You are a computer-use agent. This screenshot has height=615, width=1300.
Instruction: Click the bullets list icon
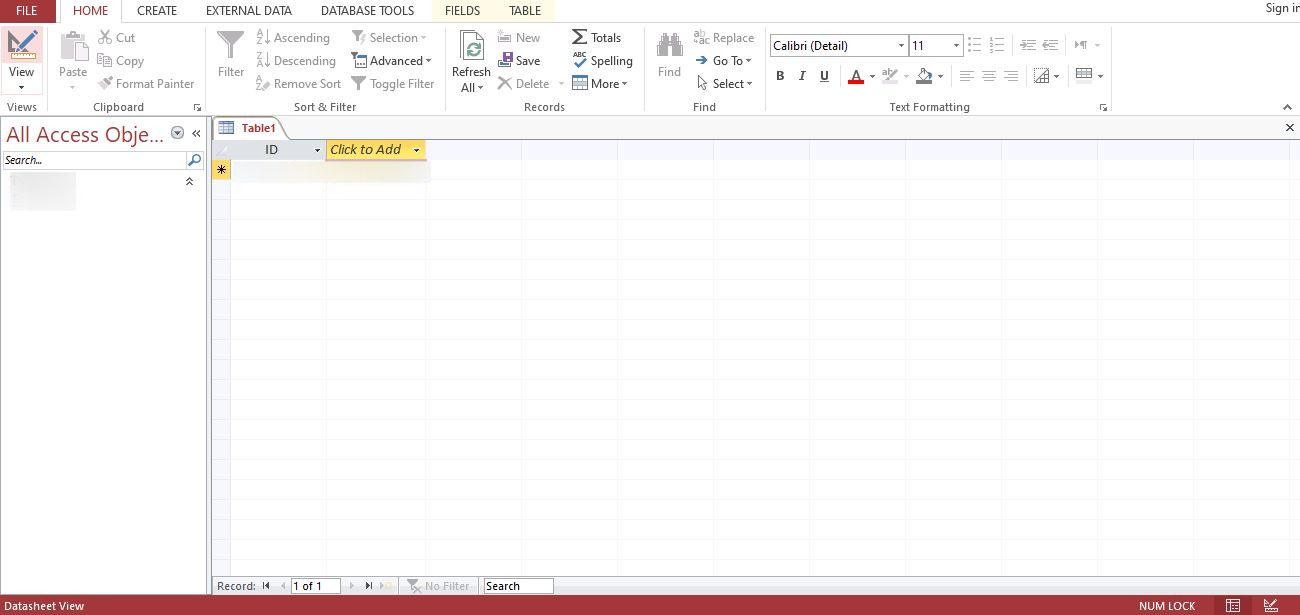975,45
